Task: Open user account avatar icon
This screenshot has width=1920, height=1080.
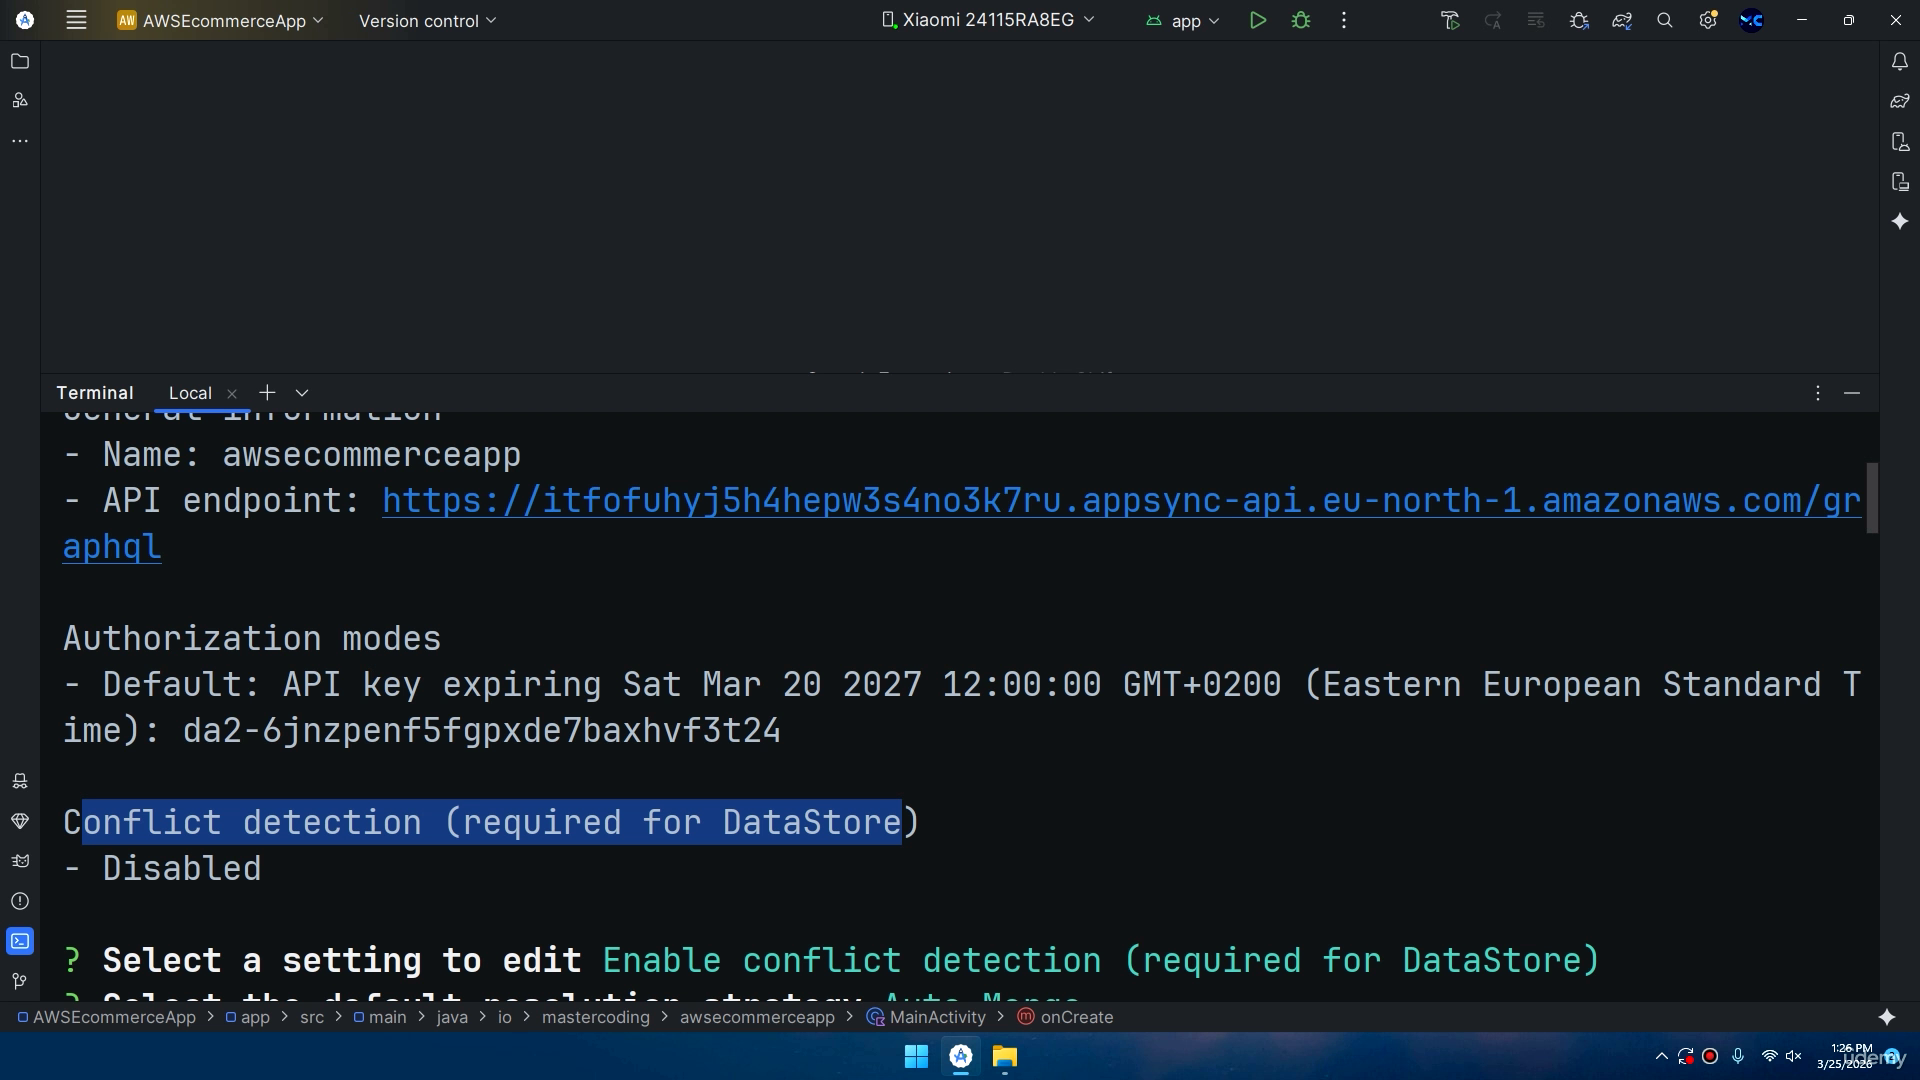Action: click(x=1751, y=20)
